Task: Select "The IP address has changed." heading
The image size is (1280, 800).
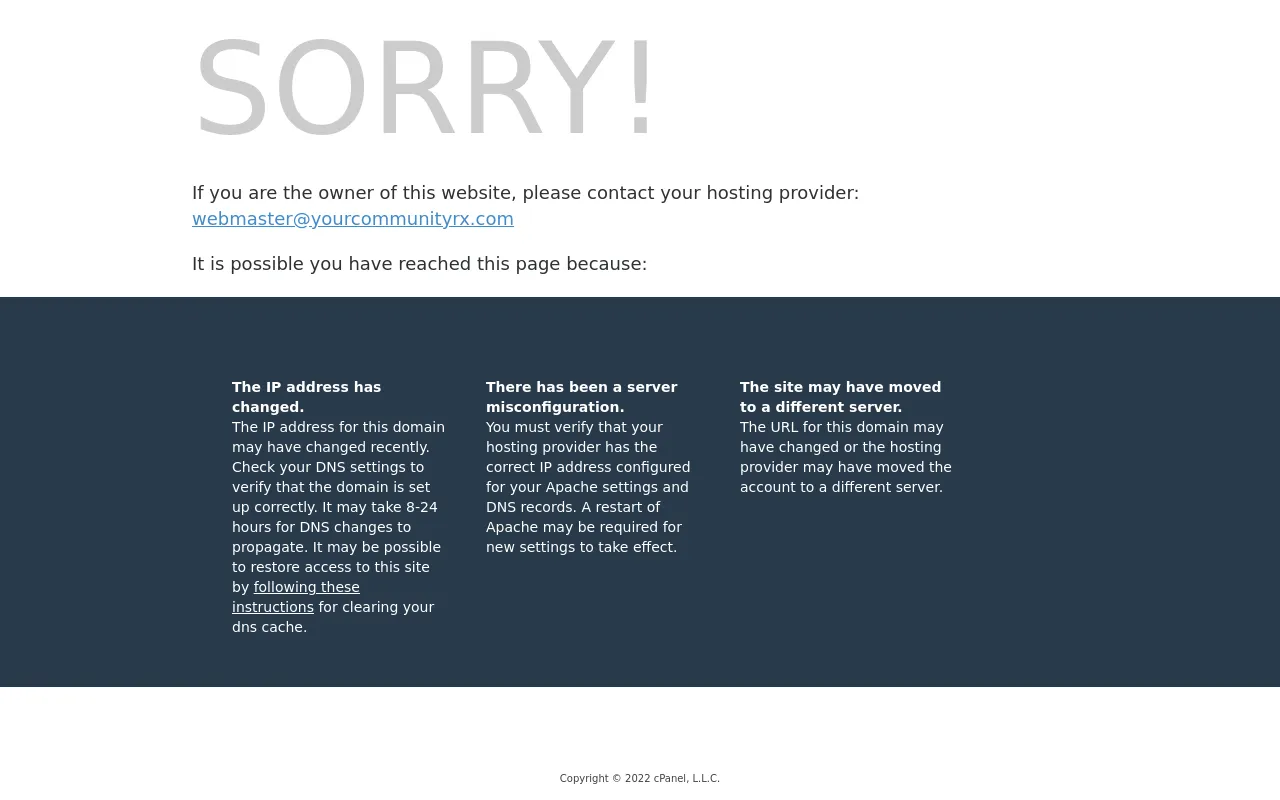Action: pyautogui.click(x=307, y=397)
